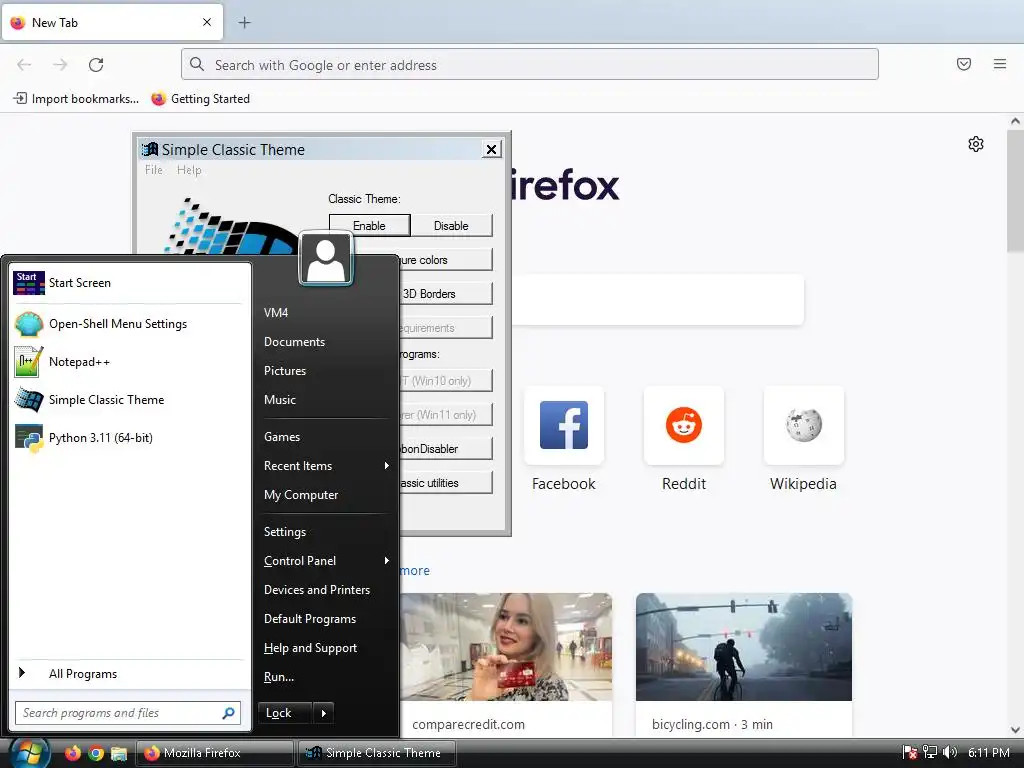Open the Pocket save icon

click(x=964, y=64)
